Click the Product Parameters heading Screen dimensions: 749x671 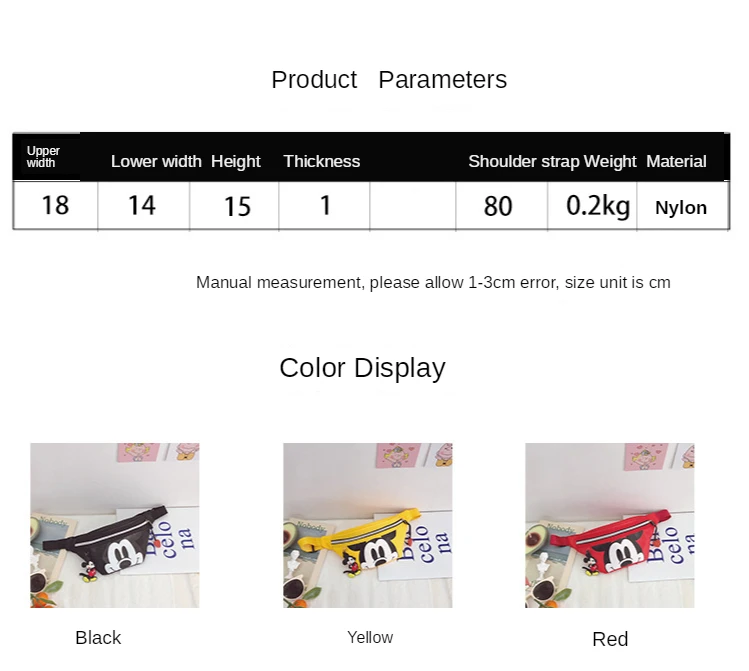pos(389,79)
